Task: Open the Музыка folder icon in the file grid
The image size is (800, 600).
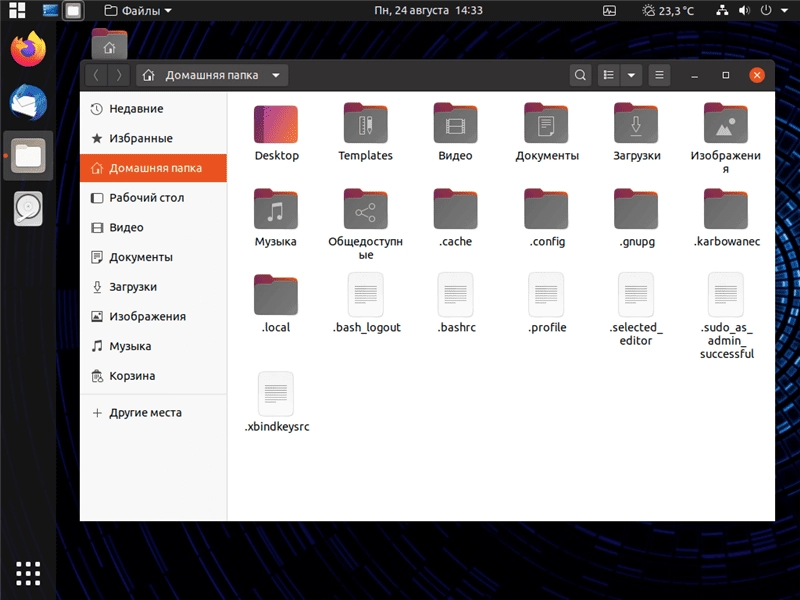Action: tap(276, 209)
